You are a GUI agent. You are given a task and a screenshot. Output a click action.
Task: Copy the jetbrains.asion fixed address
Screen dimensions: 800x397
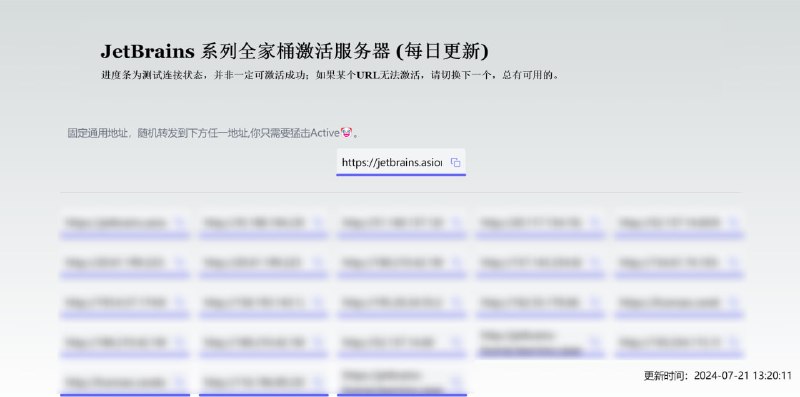(455, 162)
